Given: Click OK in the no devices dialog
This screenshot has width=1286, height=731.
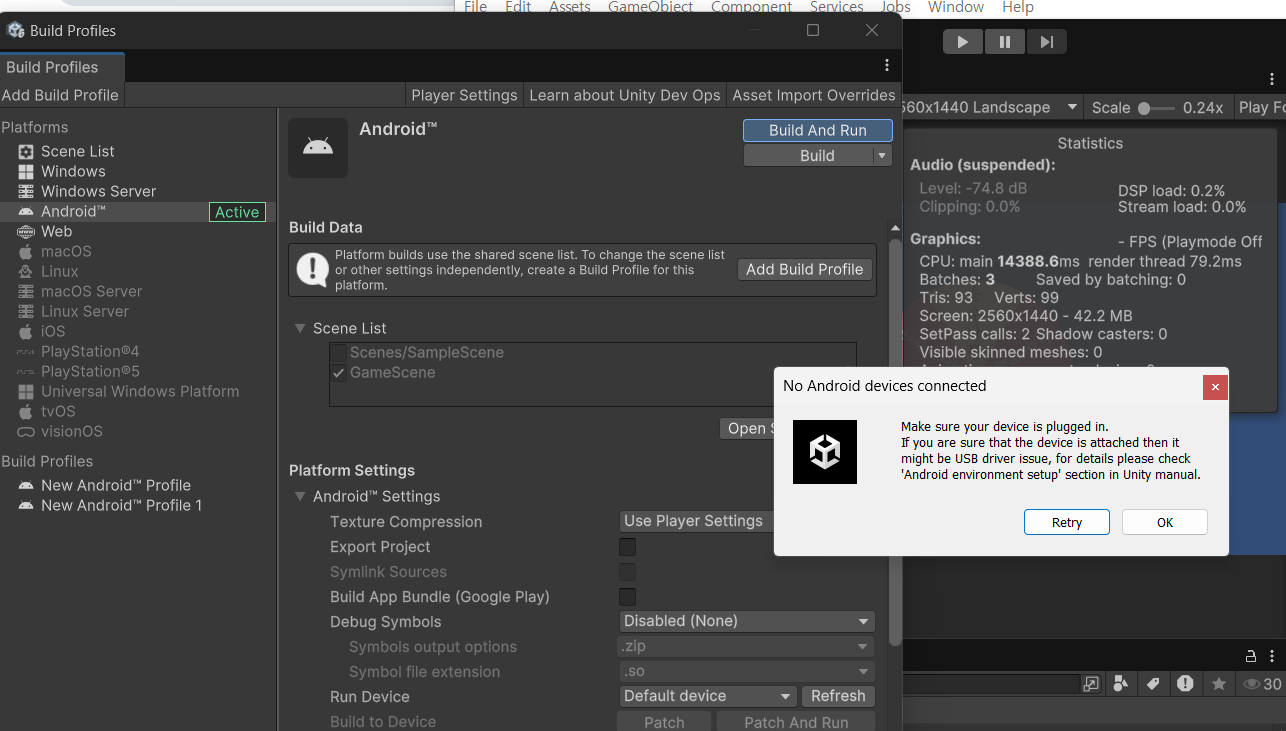Looking at the screenshot, I should 1165,522.
